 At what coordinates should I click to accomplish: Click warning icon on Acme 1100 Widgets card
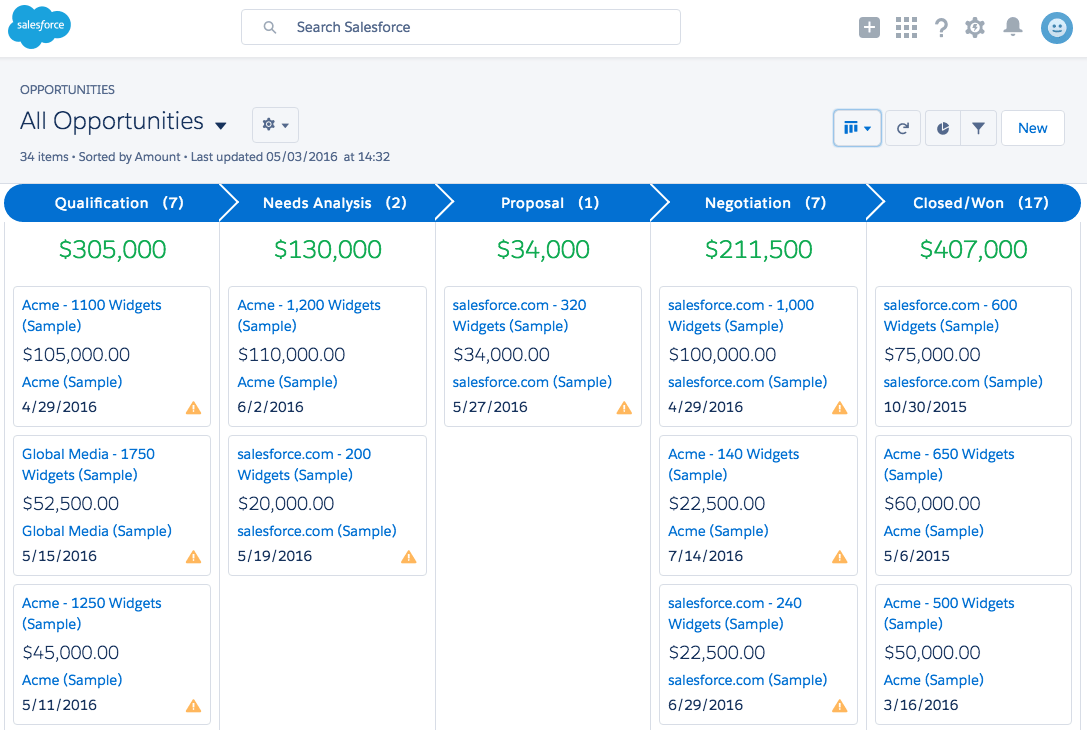pyautogui.click(x=193, y=408)
